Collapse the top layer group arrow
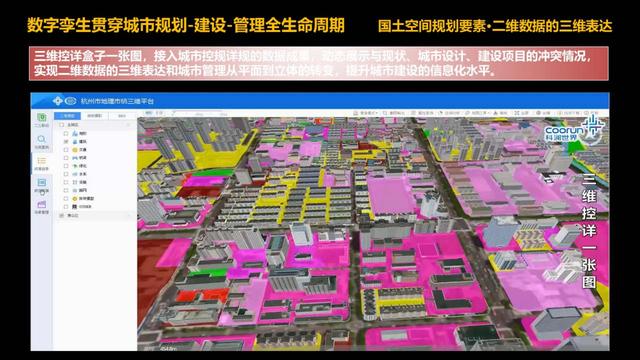 [128, 125]
